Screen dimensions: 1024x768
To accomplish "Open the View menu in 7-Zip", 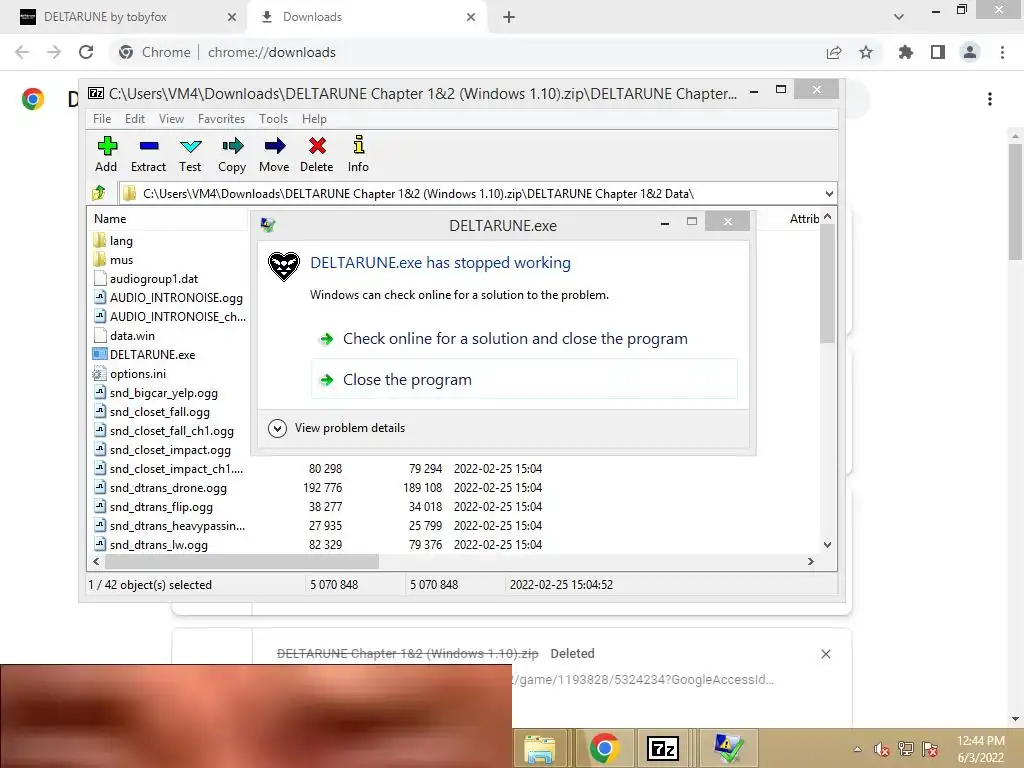I will [171, 119].
